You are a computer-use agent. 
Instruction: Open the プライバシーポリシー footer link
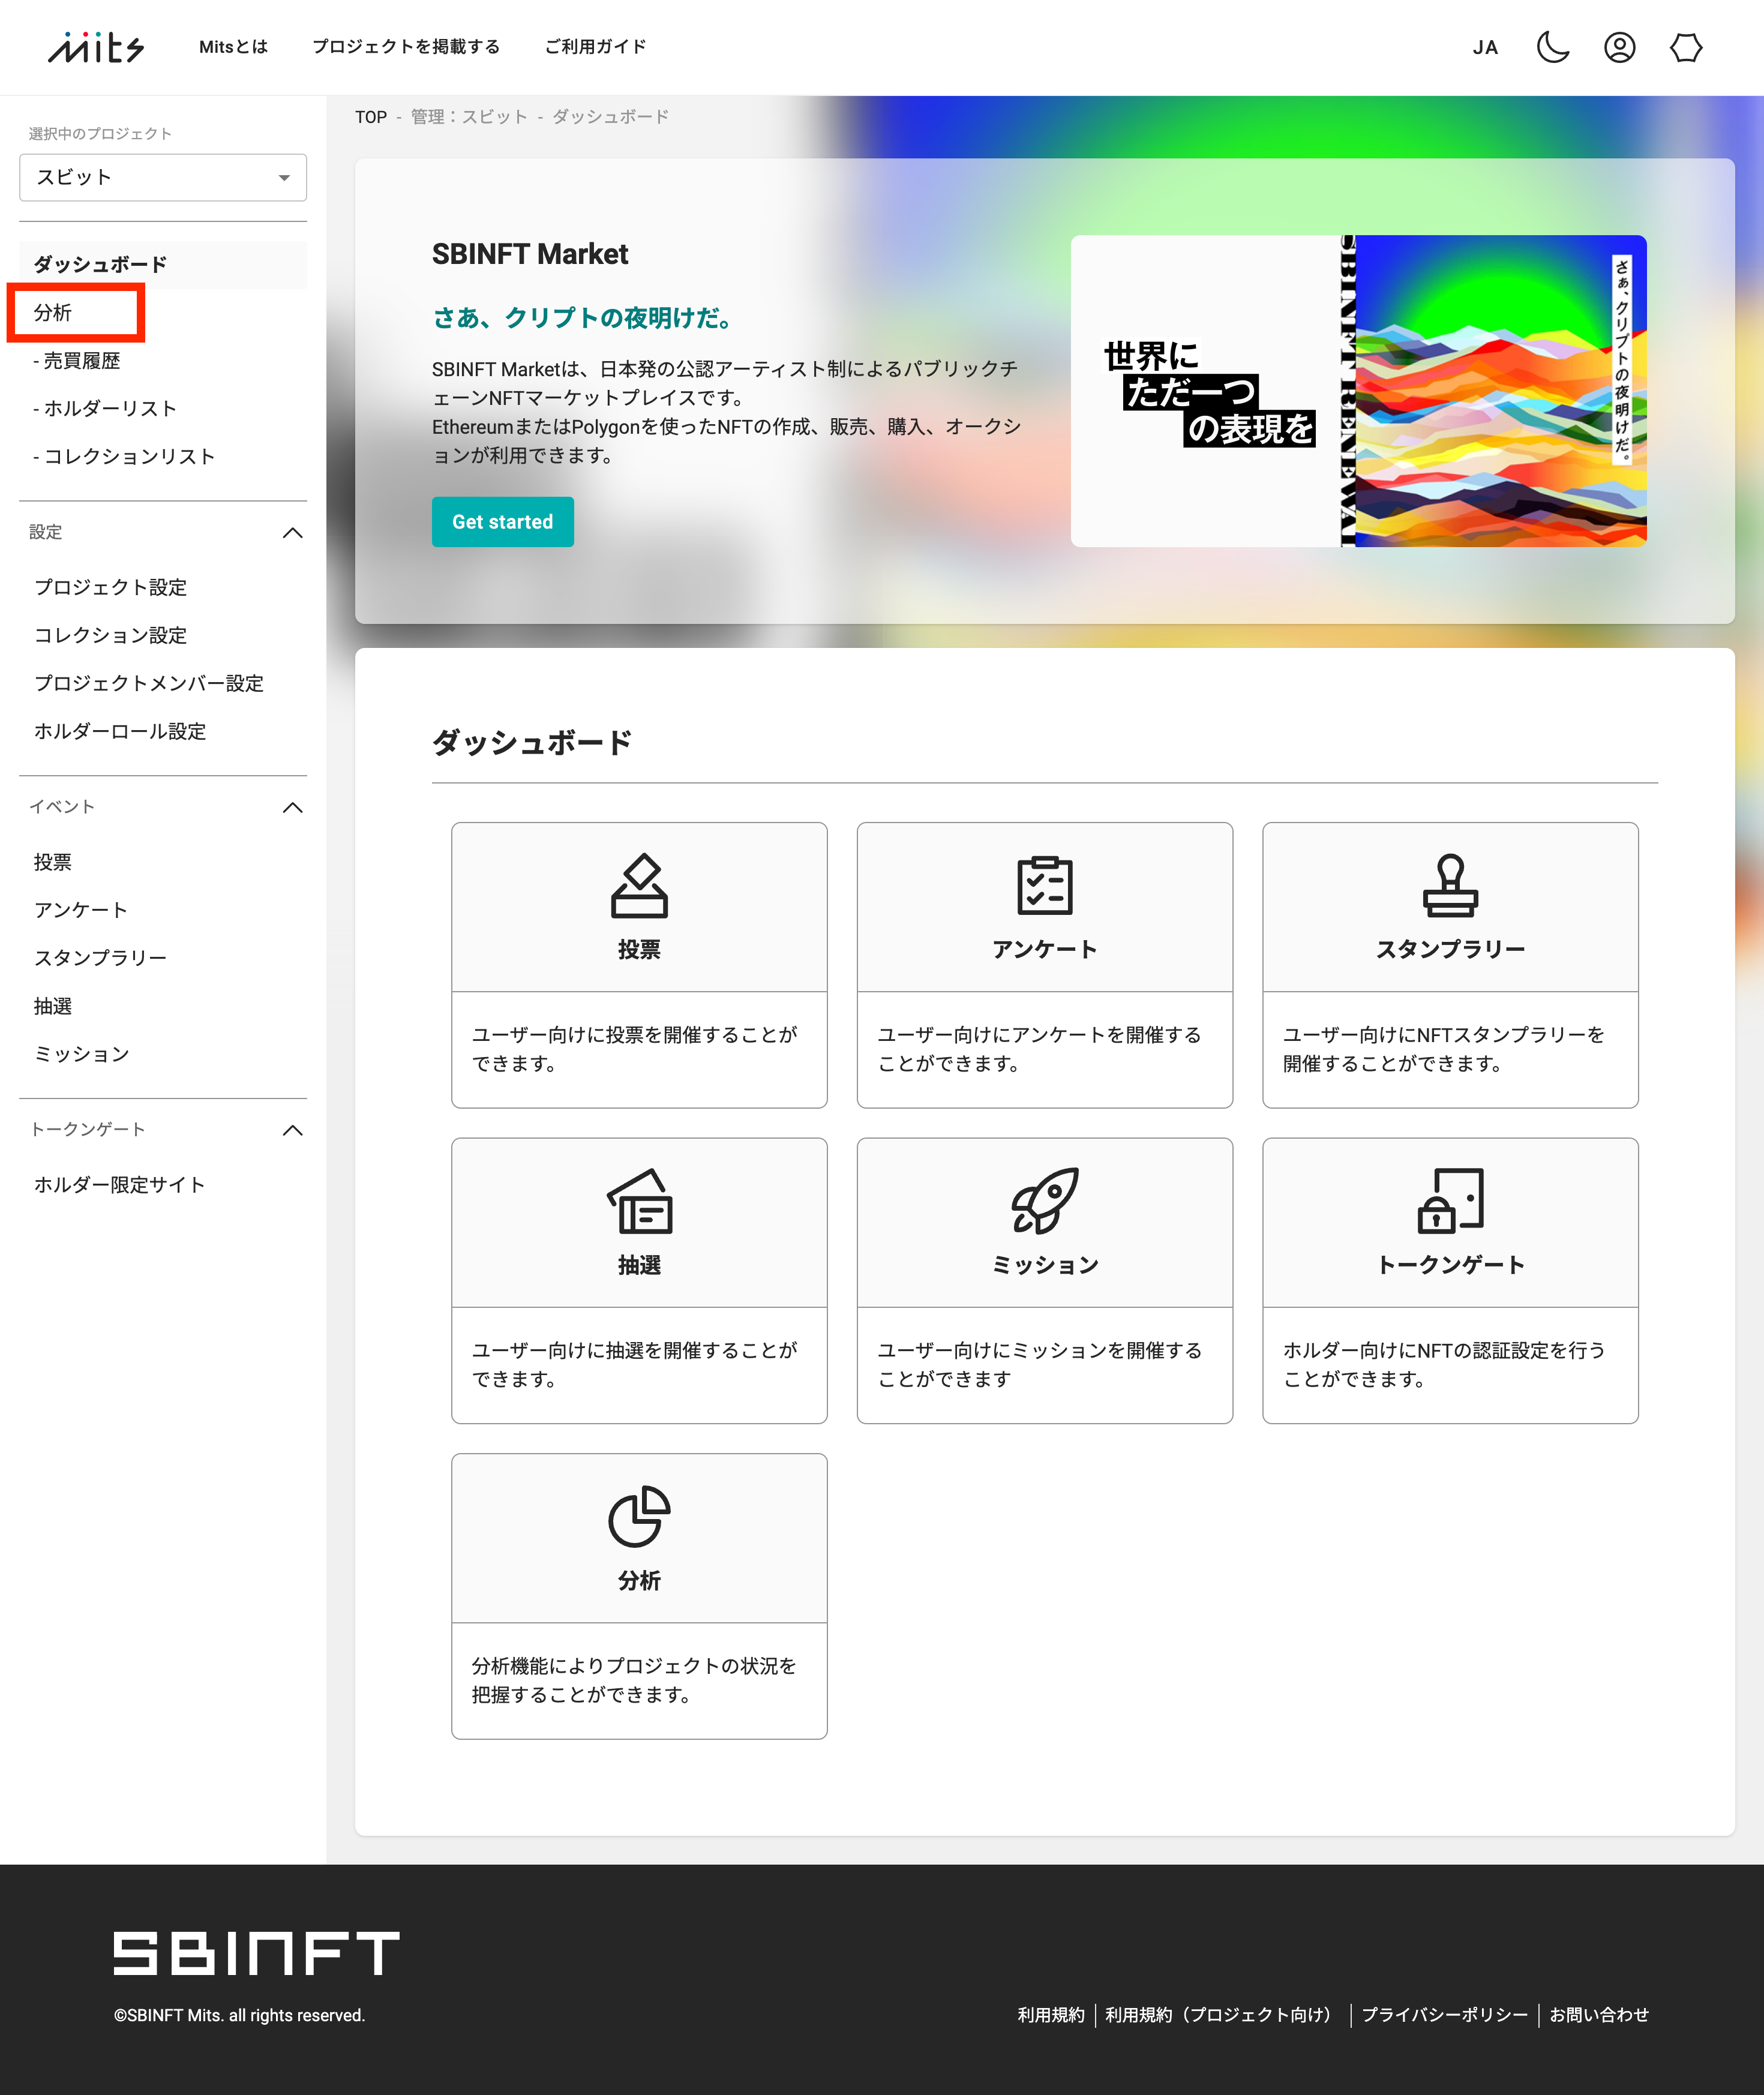(1444, 2015)
